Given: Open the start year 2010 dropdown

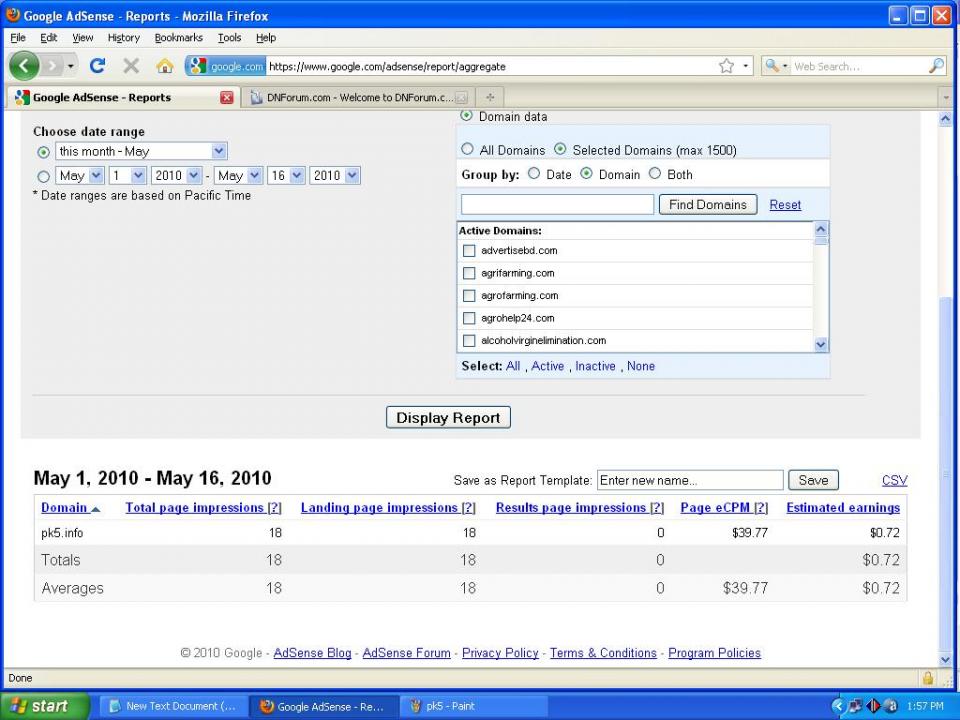Looking at the screenshot, I should (193, 176).
